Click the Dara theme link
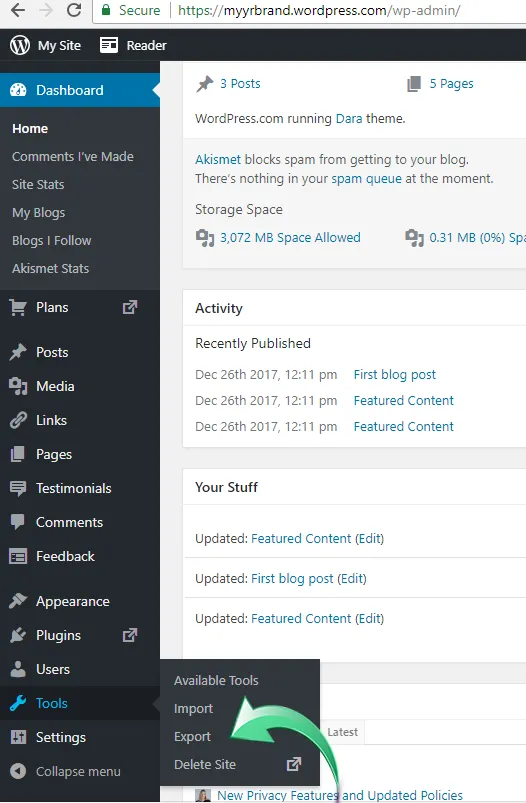Viewport: 526px width, 803px height. coord(349,118)
